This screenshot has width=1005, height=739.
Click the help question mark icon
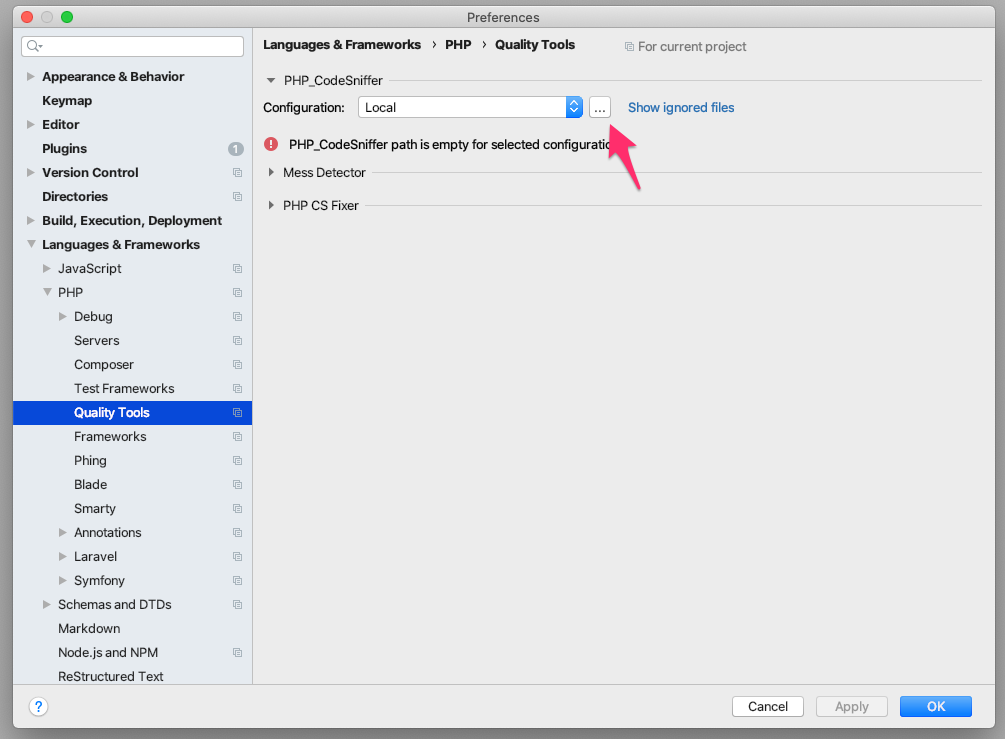pyautogui.click(x=38, y=706)
